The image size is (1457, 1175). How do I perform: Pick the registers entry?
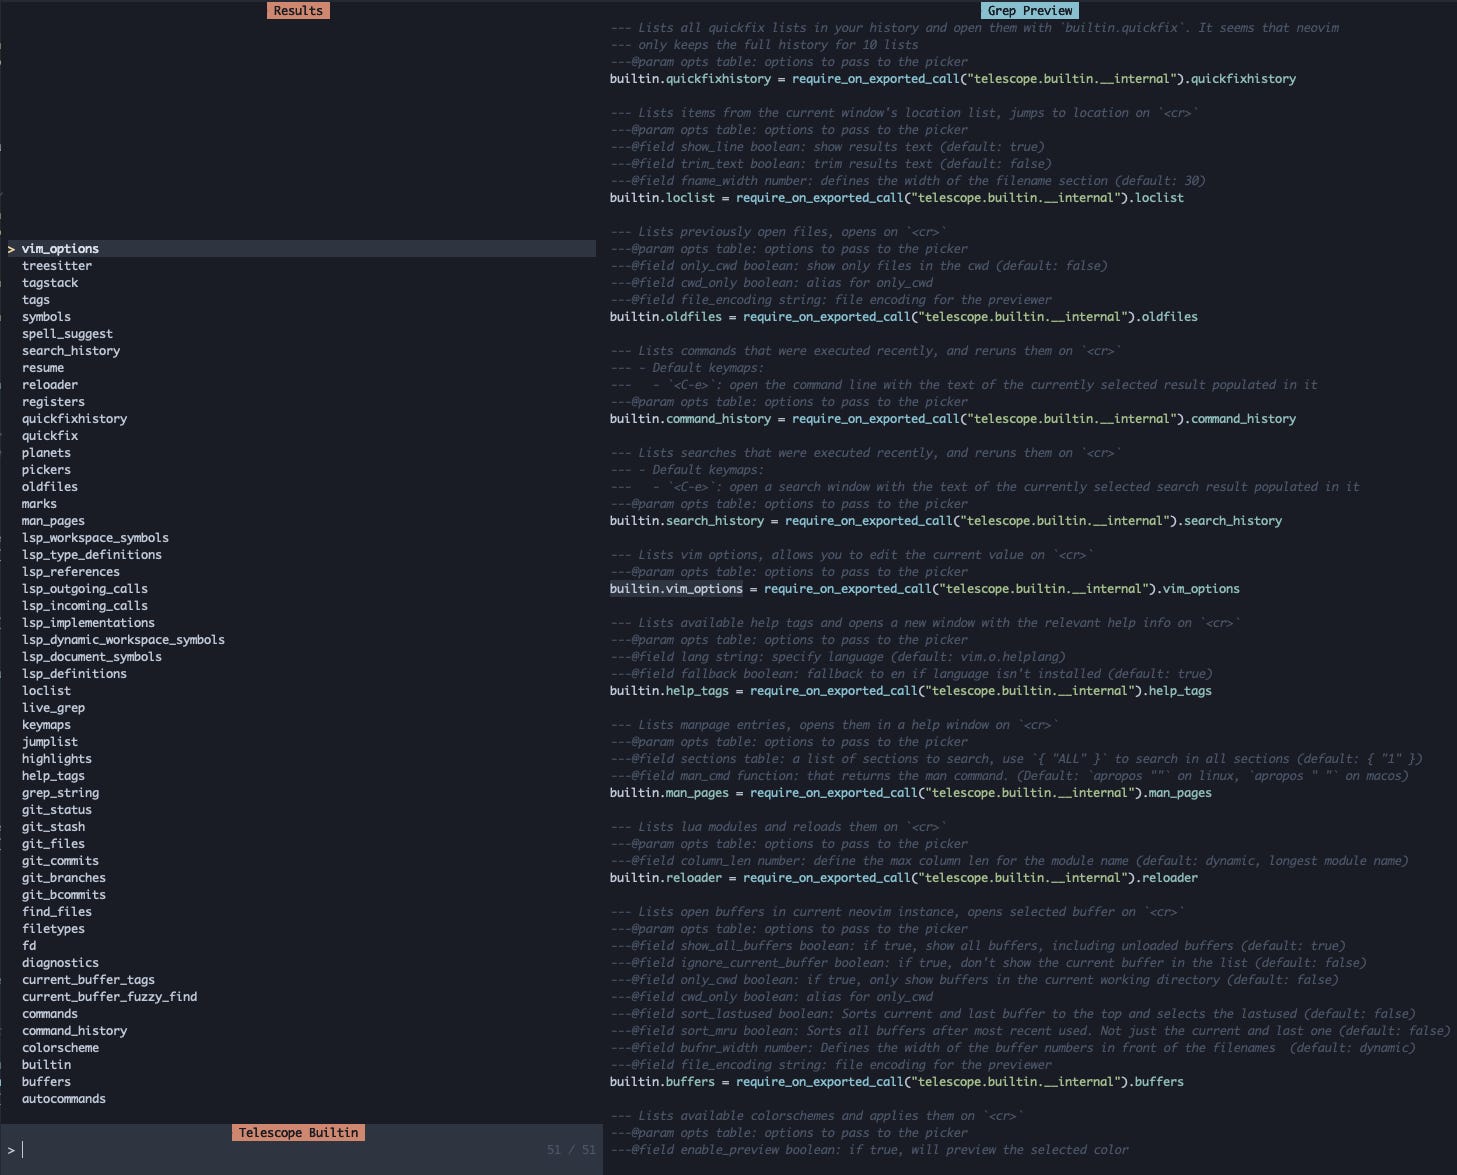tap(53, 402)
